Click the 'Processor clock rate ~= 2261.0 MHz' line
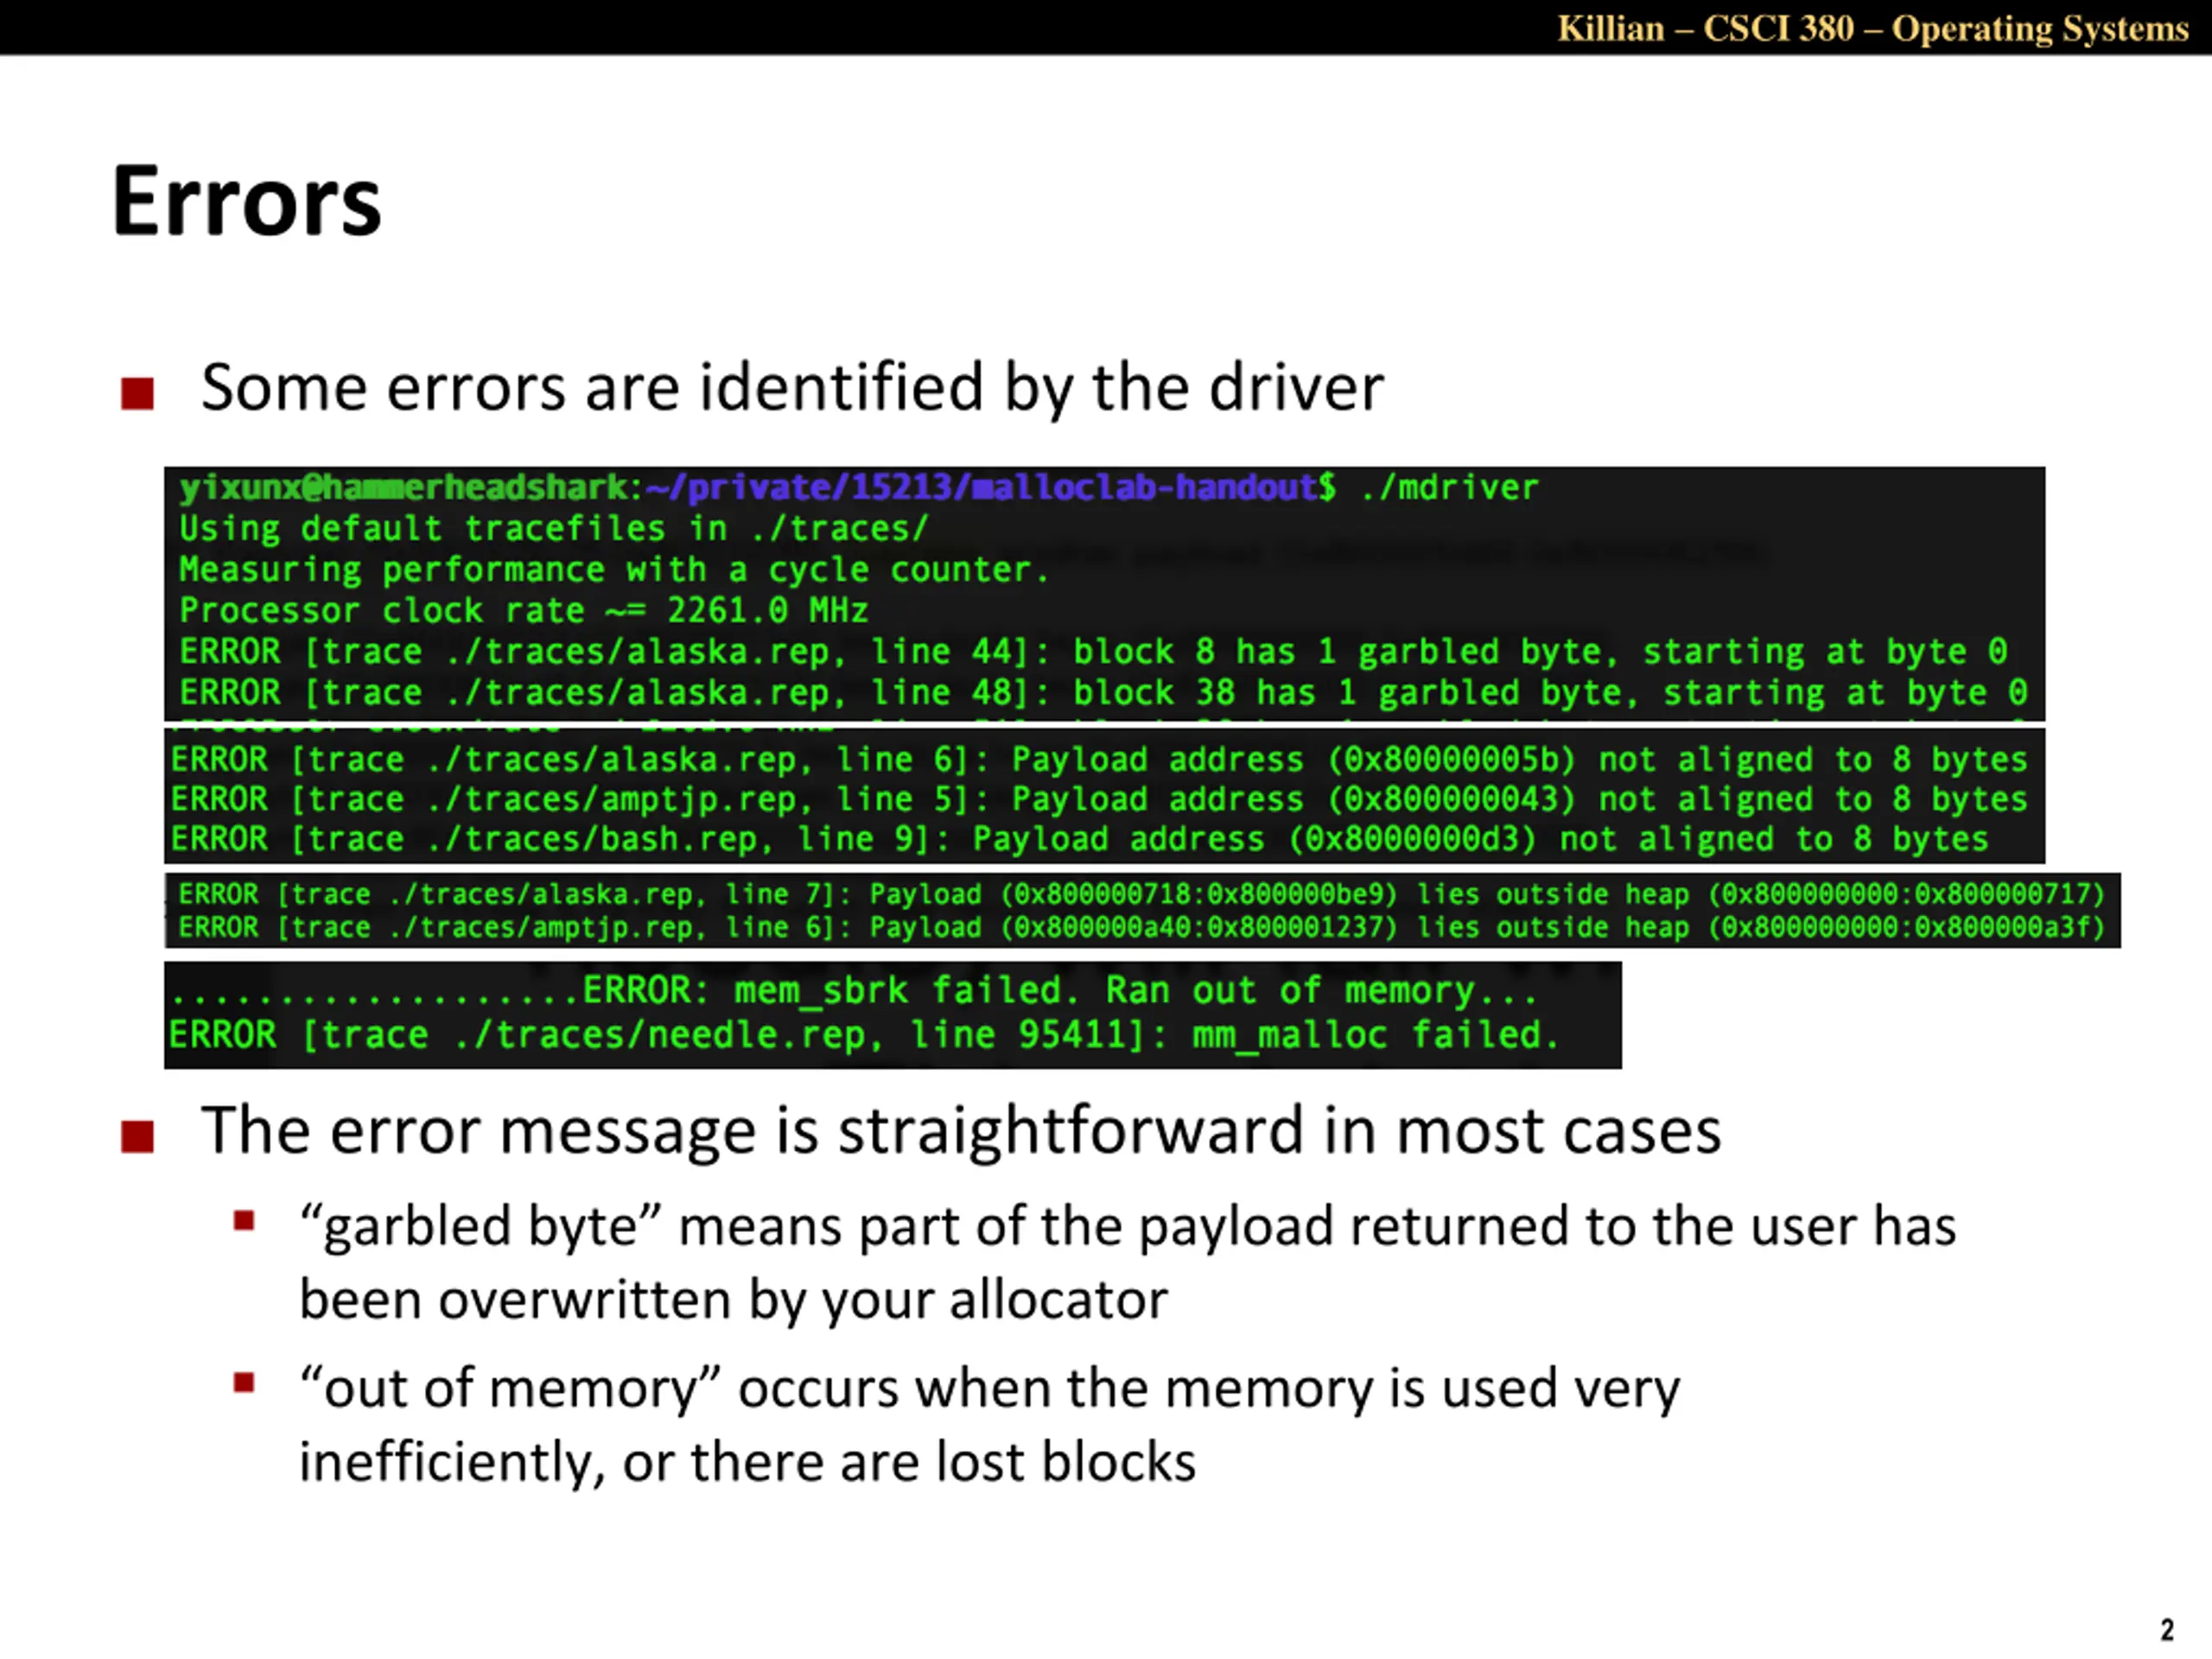The height and width of the screenshot is (1659, 2212). pyautogui.click(x=523, y=610)
